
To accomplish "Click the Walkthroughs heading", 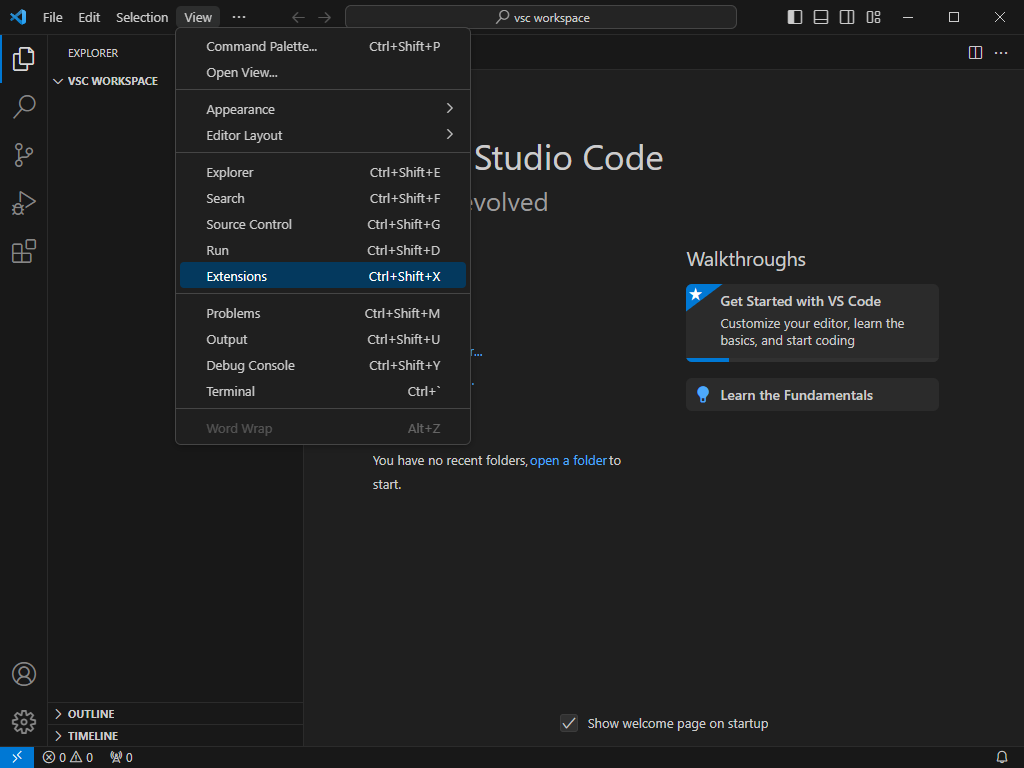I will [746, 259].
